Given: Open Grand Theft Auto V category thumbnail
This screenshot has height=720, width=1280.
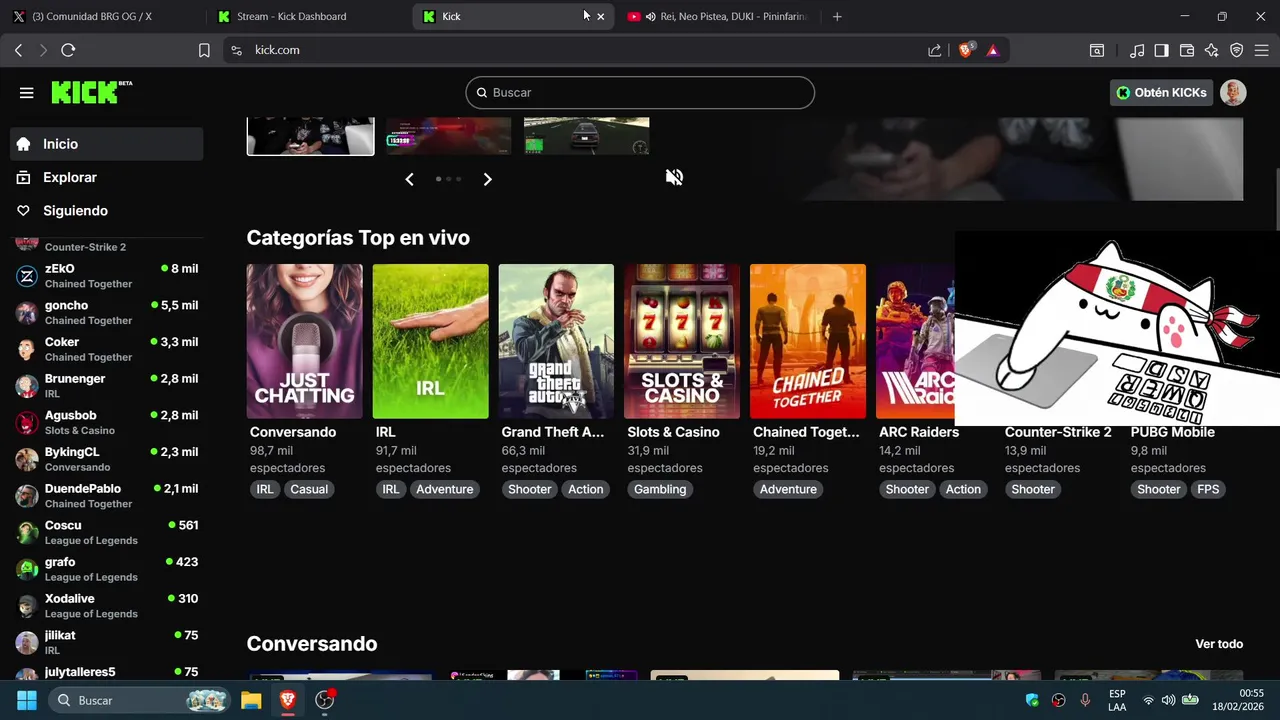Looking at the screenshot, I should 557,341.
